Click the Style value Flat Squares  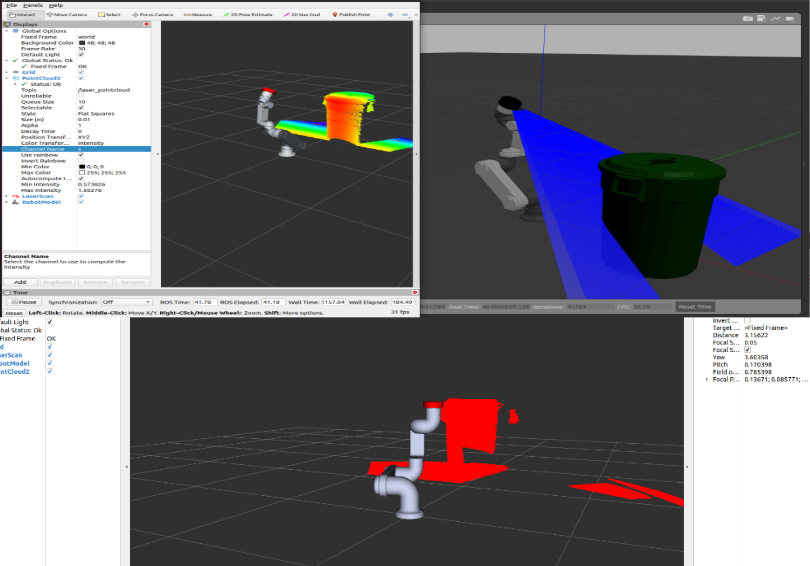(x=96, y=114)
